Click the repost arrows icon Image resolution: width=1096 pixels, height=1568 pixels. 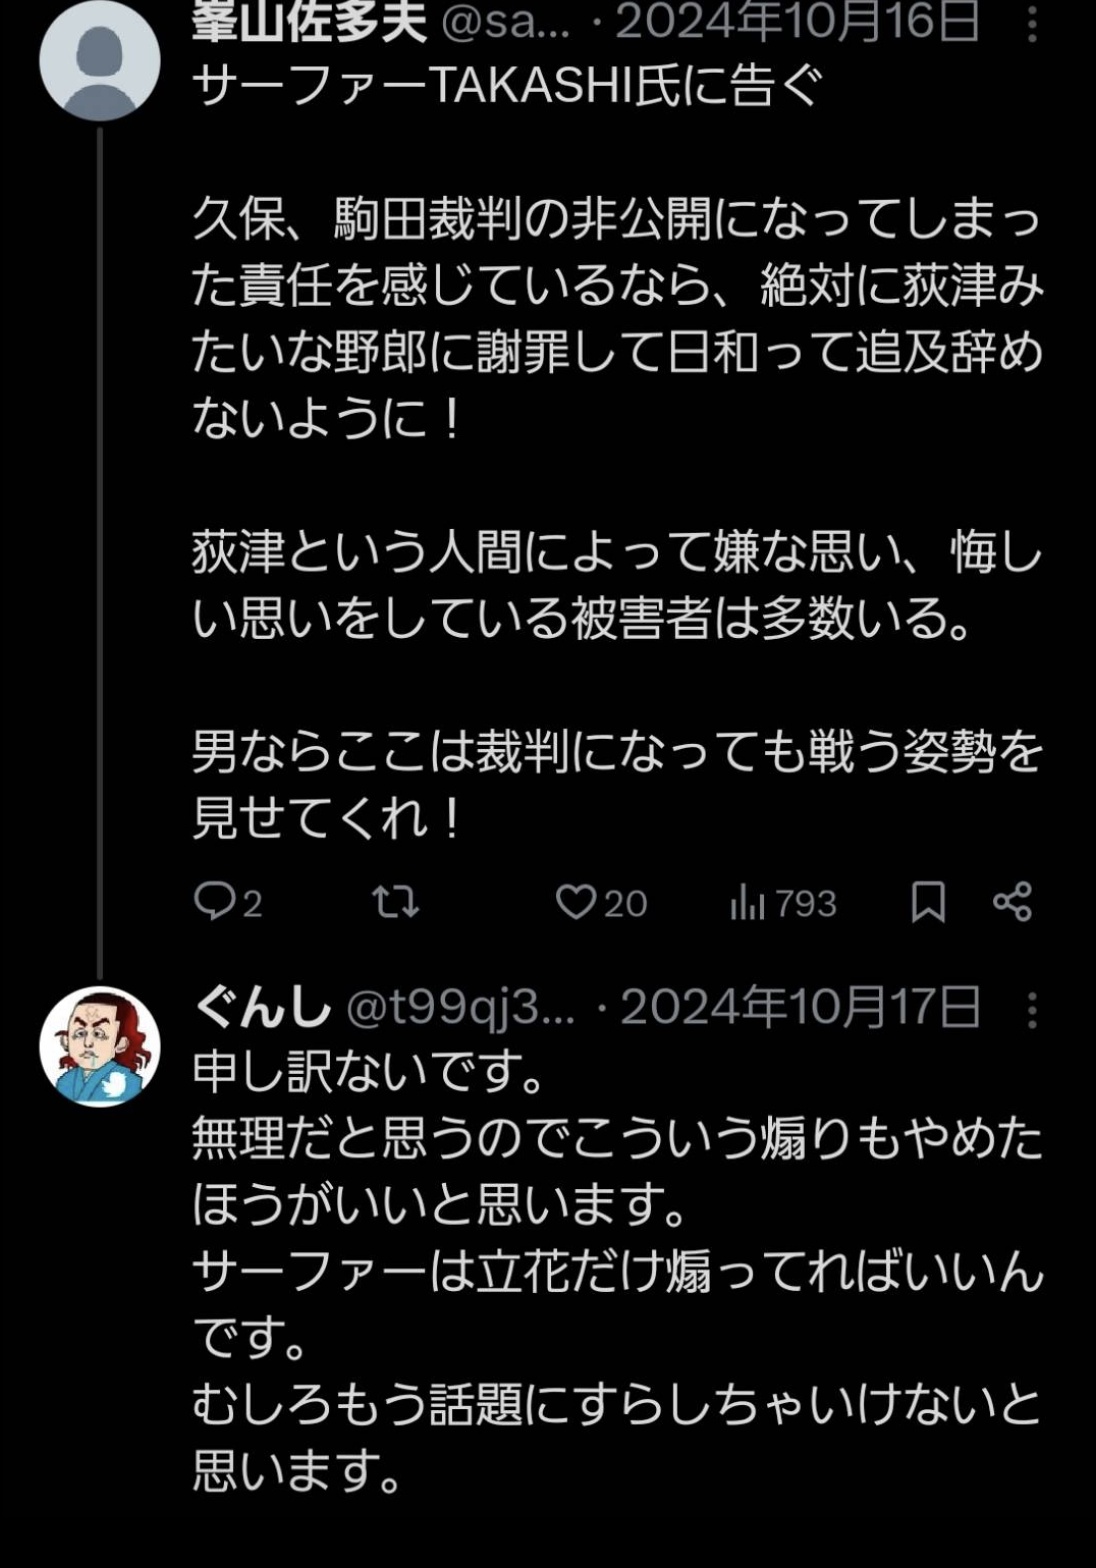[396, 903]
